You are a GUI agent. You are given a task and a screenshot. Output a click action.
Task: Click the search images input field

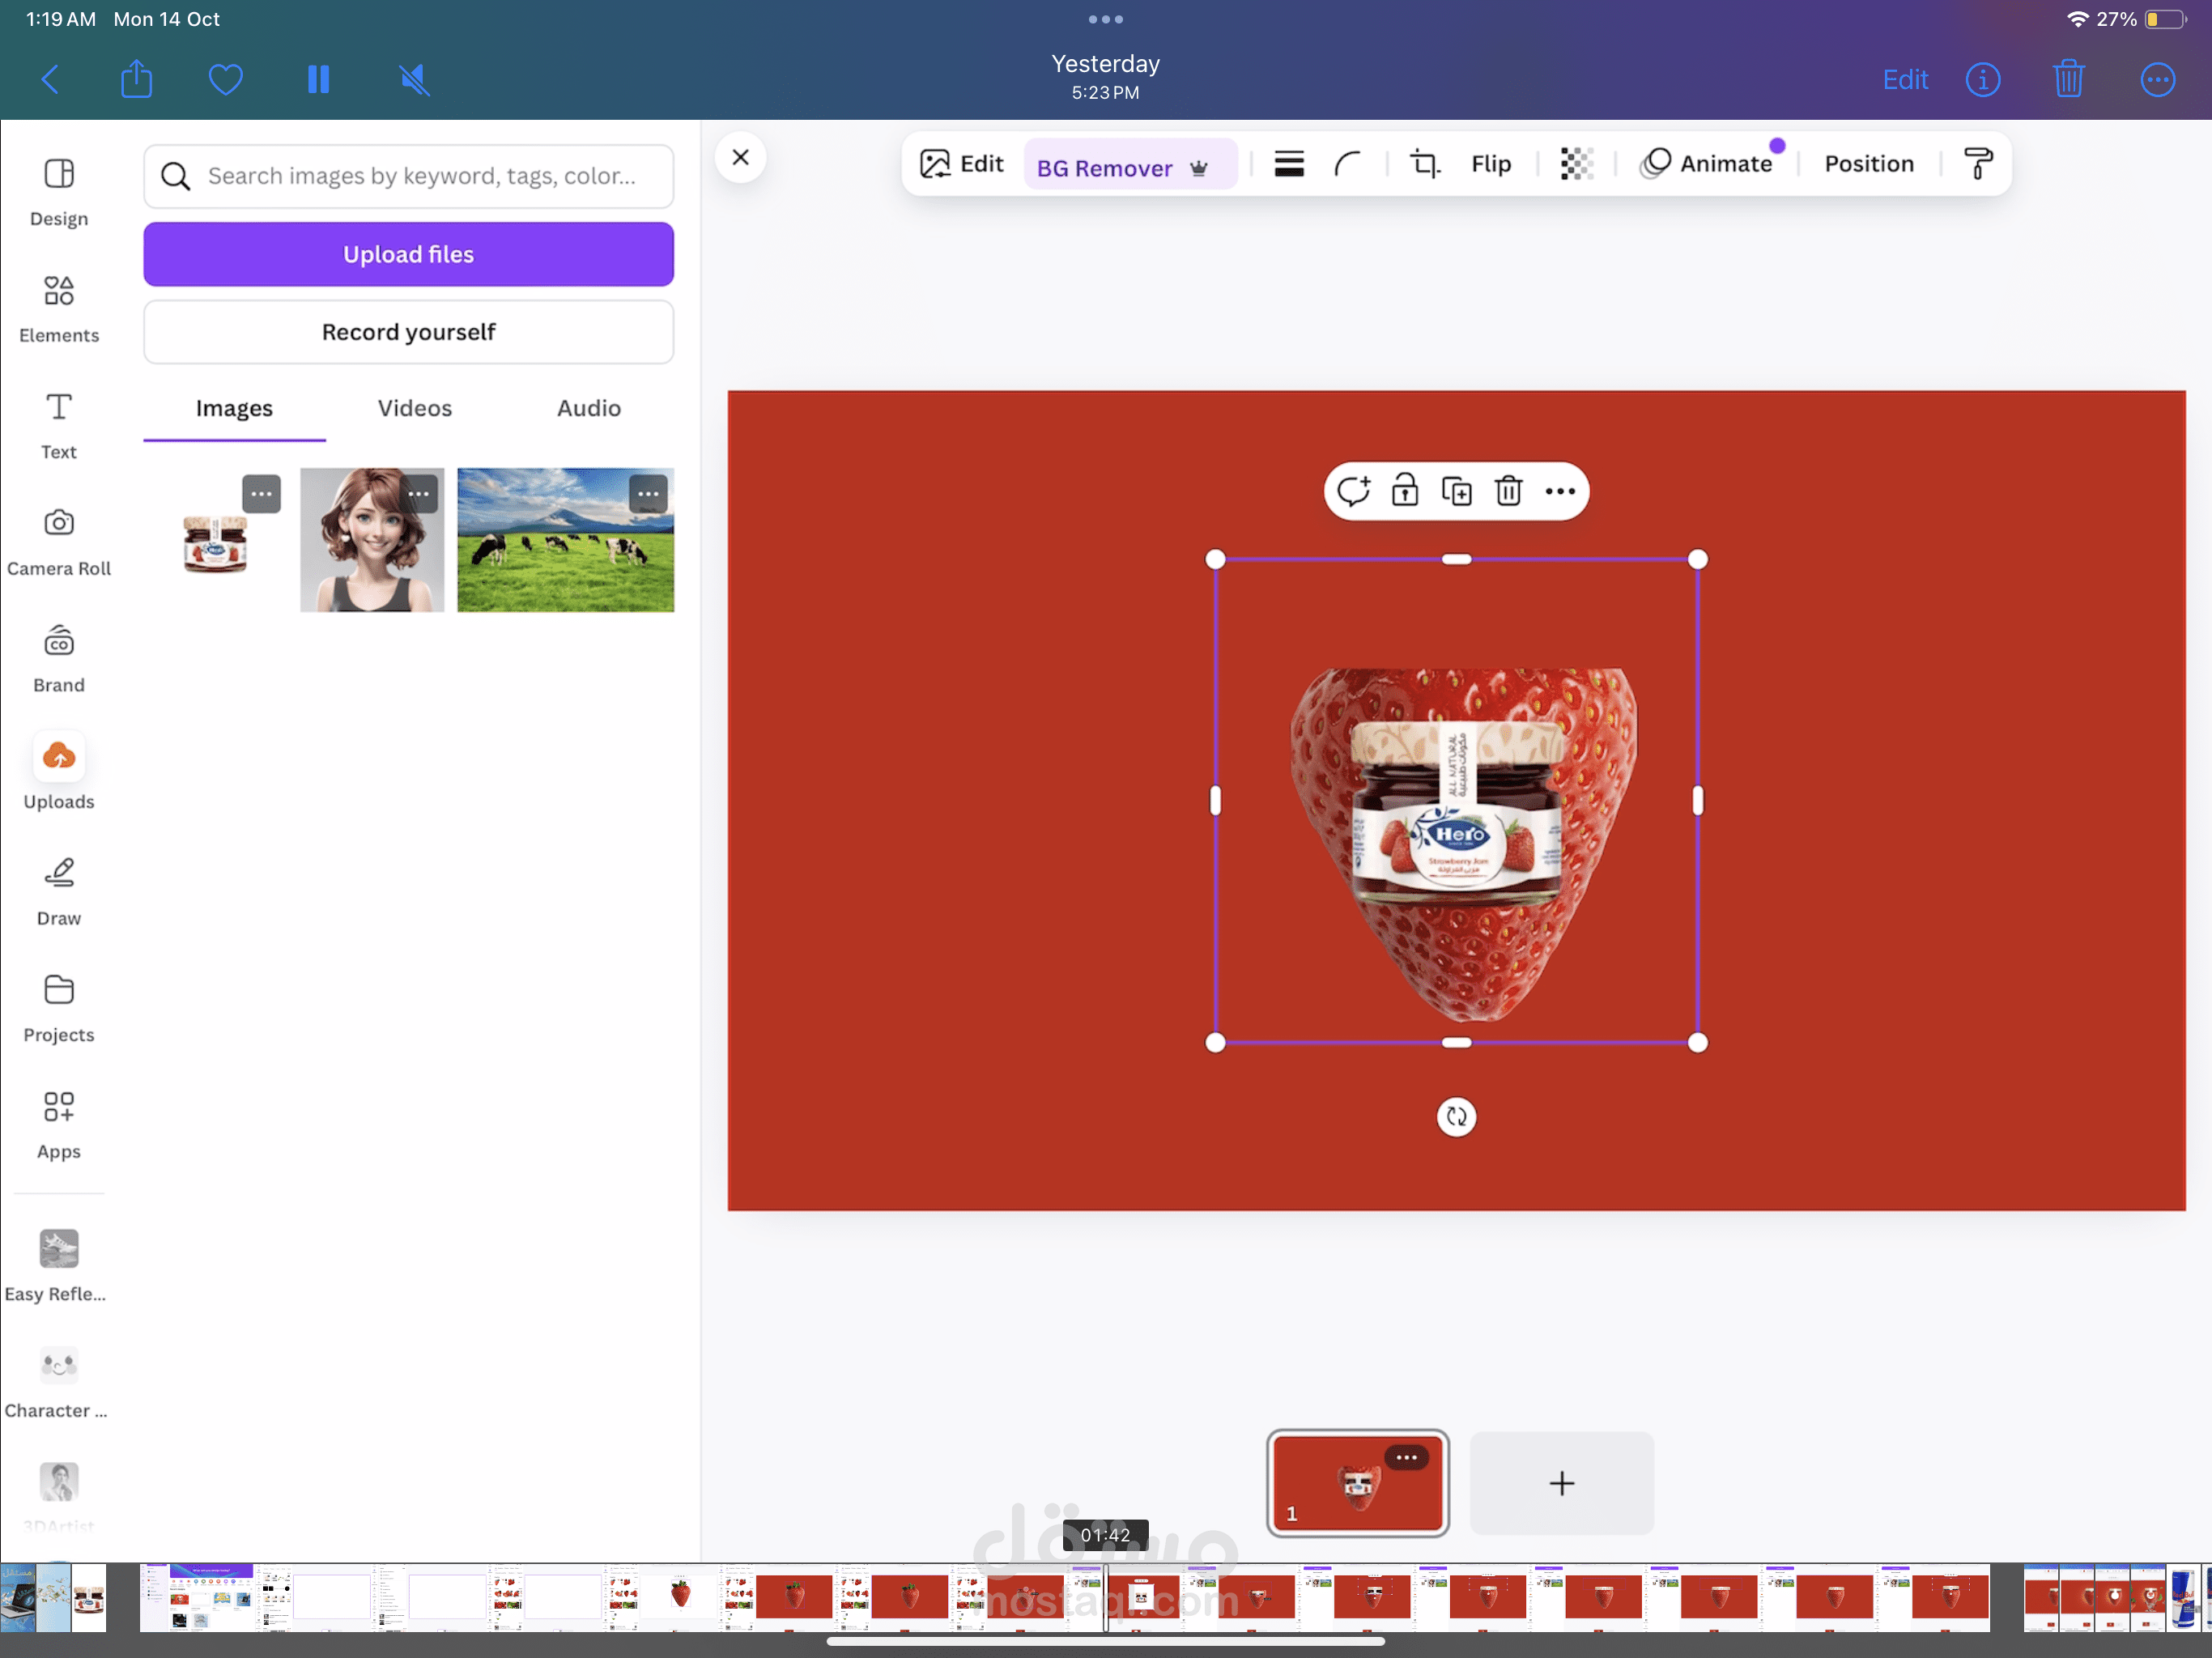(420, 176)
